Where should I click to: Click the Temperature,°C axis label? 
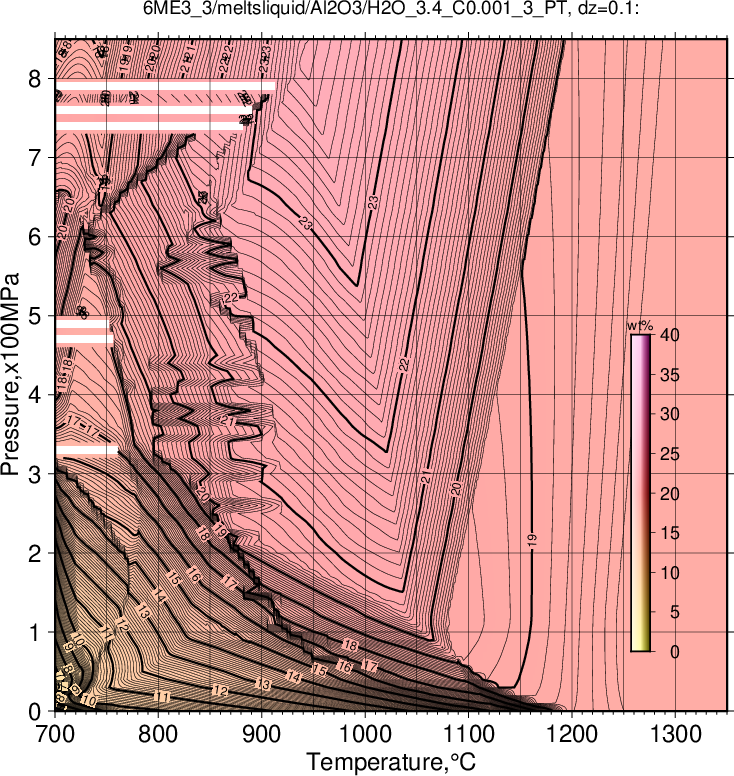[391, 762]
